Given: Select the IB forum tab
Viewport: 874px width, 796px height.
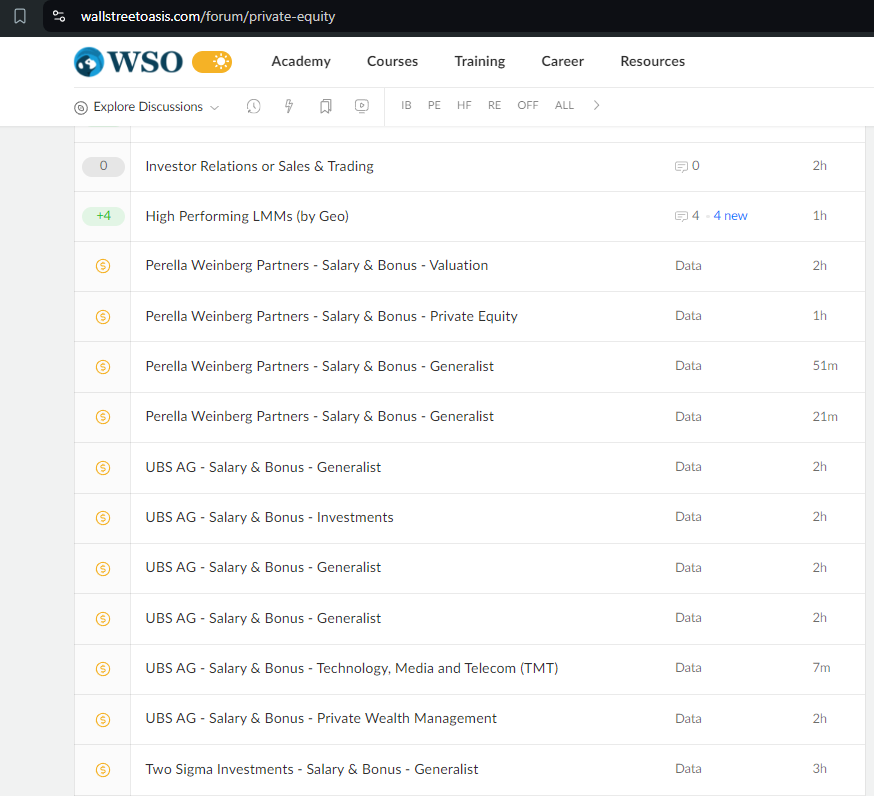Looking at the screenshot, I should 406,105.
